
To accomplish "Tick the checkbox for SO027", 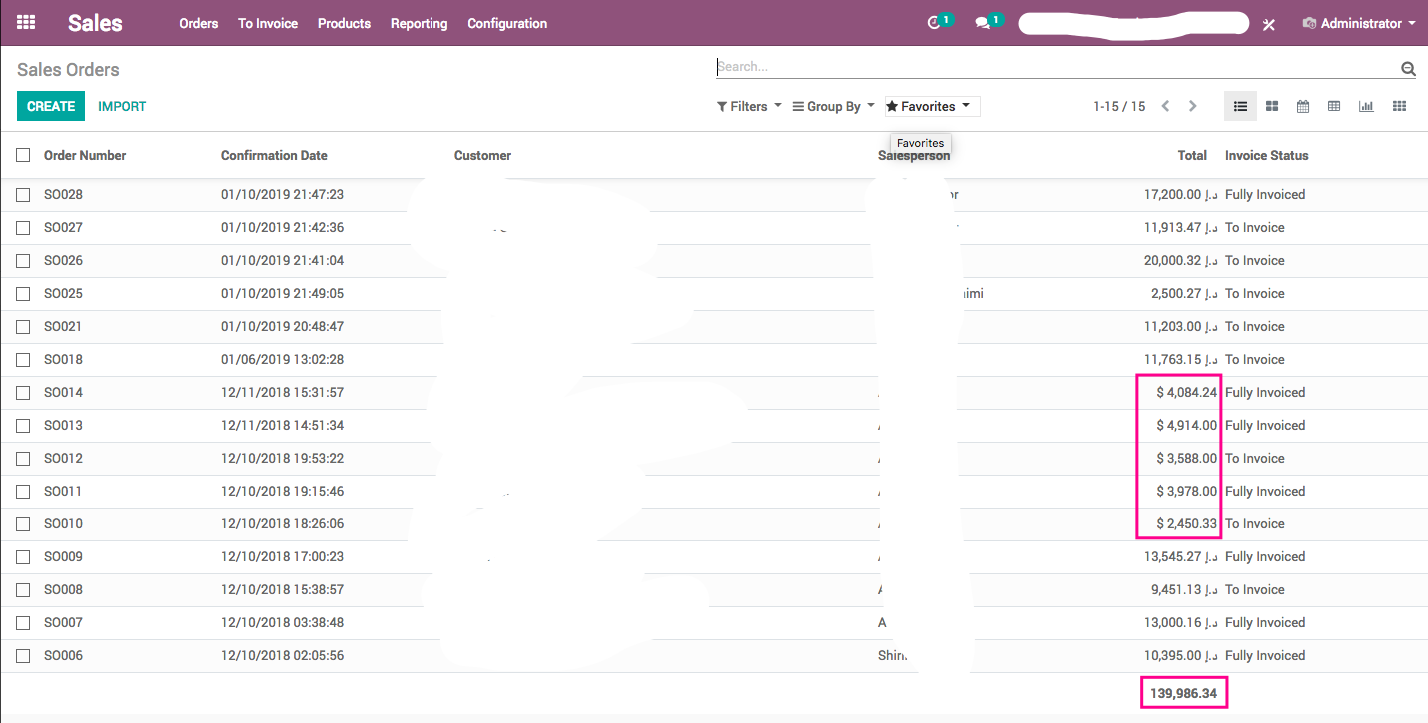I will pos(23,228).
